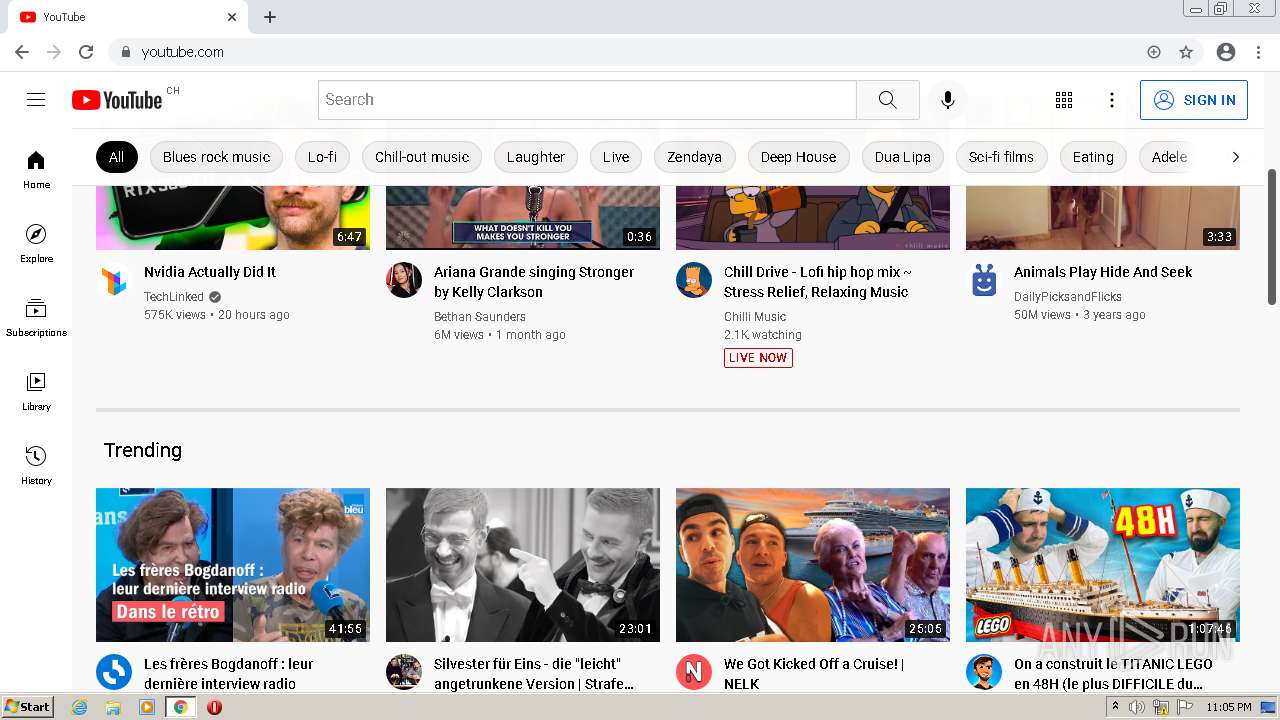Screen dimensions: 1280x720
Task: Click the address bar URL
Action: [182, 52]
